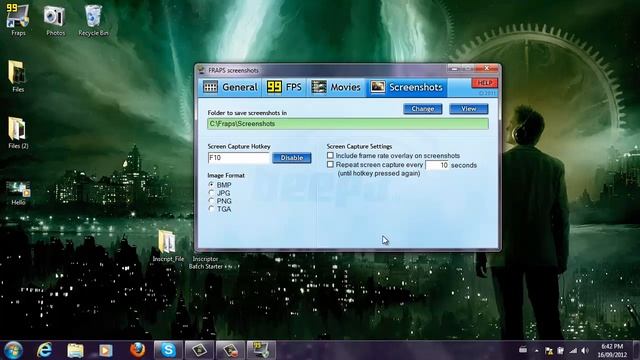The width and height of the screenshot is (640, 360).
Task: Click the network signal tray icon
Action: pos(573,351)
